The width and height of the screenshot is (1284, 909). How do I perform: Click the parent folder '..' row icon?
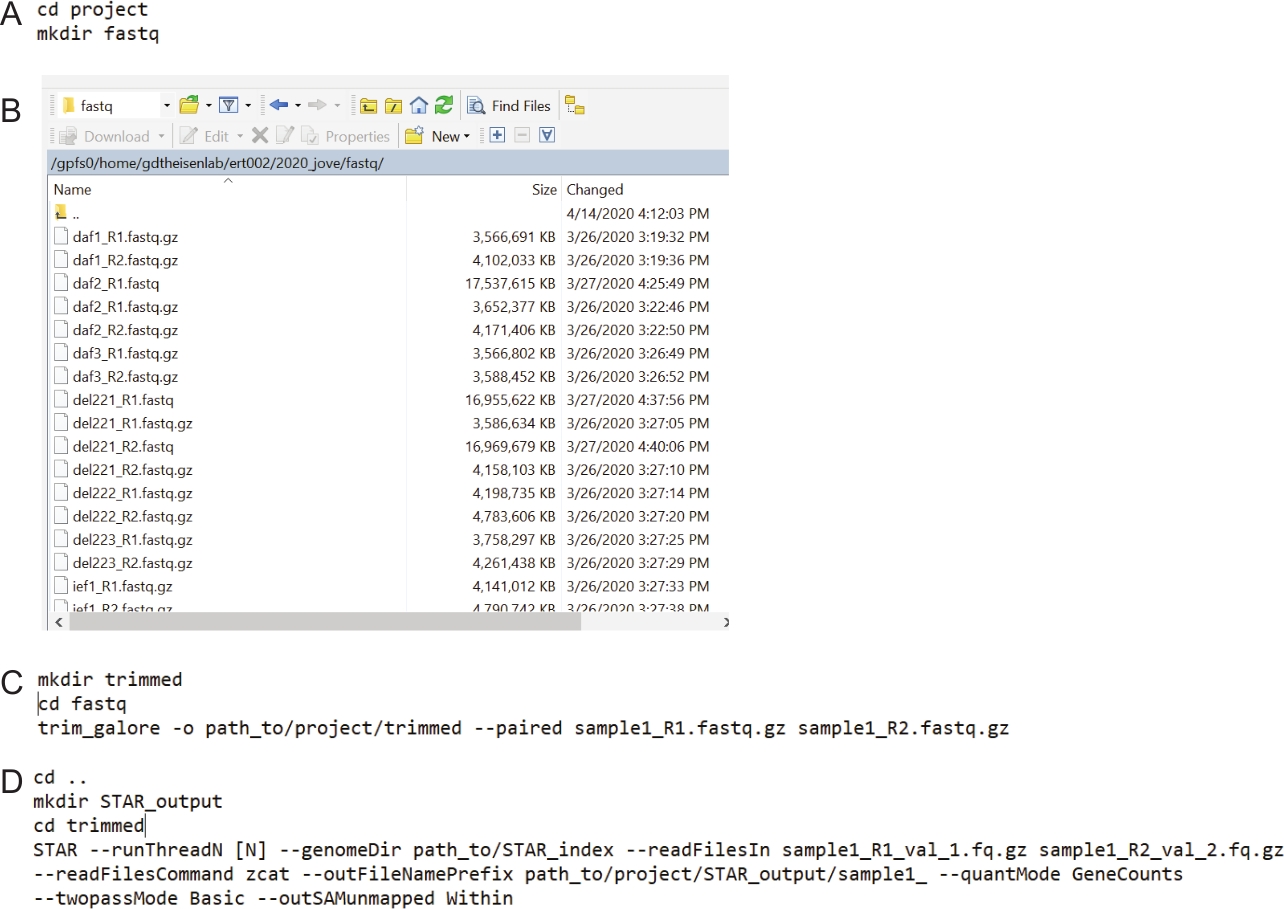point(61,213)
